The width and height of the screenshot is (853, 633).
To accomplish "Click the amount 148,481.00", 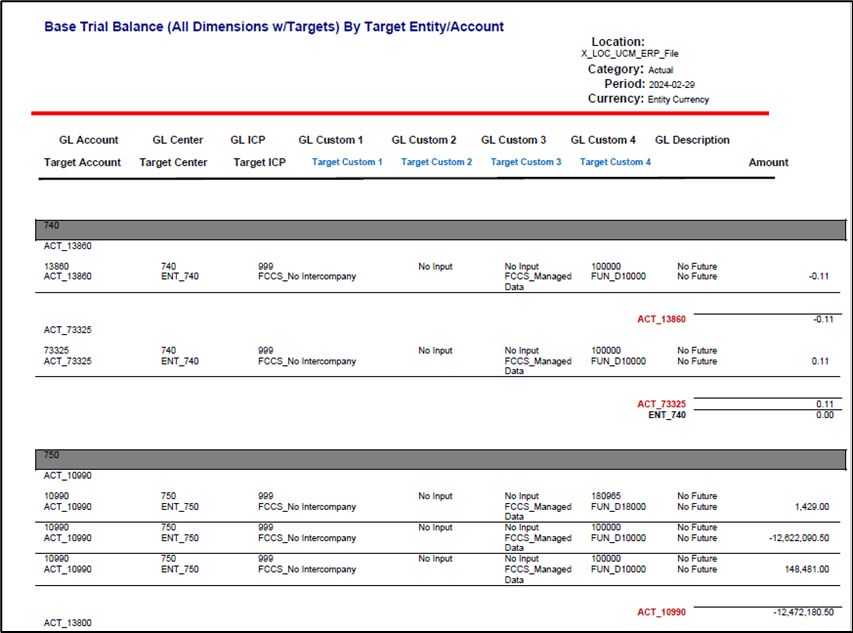I will coord(807,569).
